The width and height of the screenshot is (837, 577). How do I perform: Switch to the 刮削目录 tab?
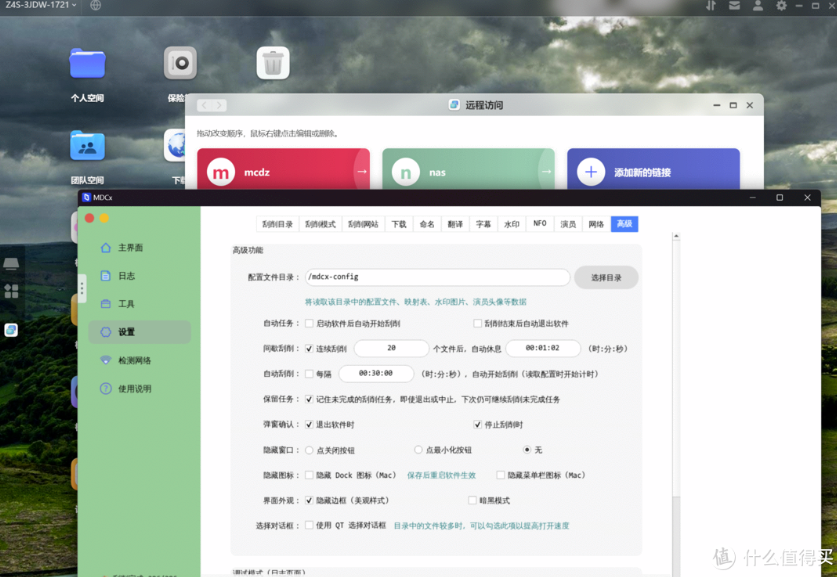278,224
